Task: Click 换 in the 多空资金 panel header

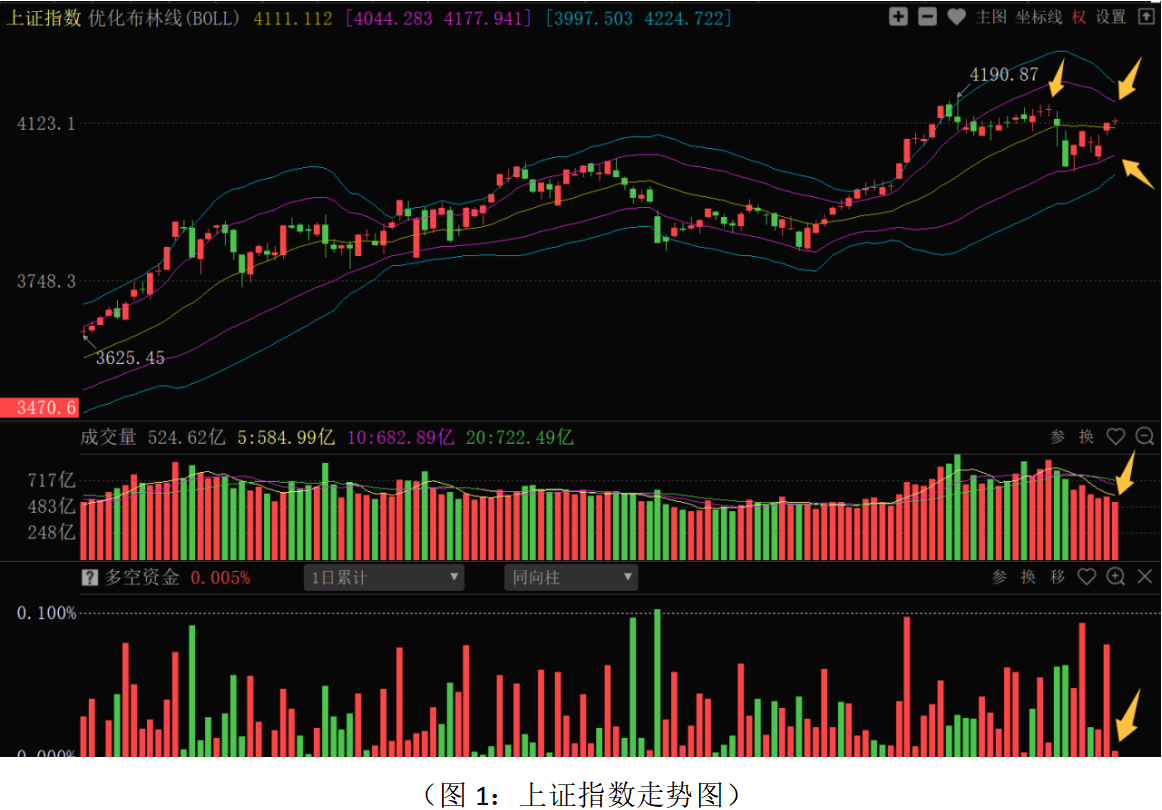Action: click(1028, 577)
